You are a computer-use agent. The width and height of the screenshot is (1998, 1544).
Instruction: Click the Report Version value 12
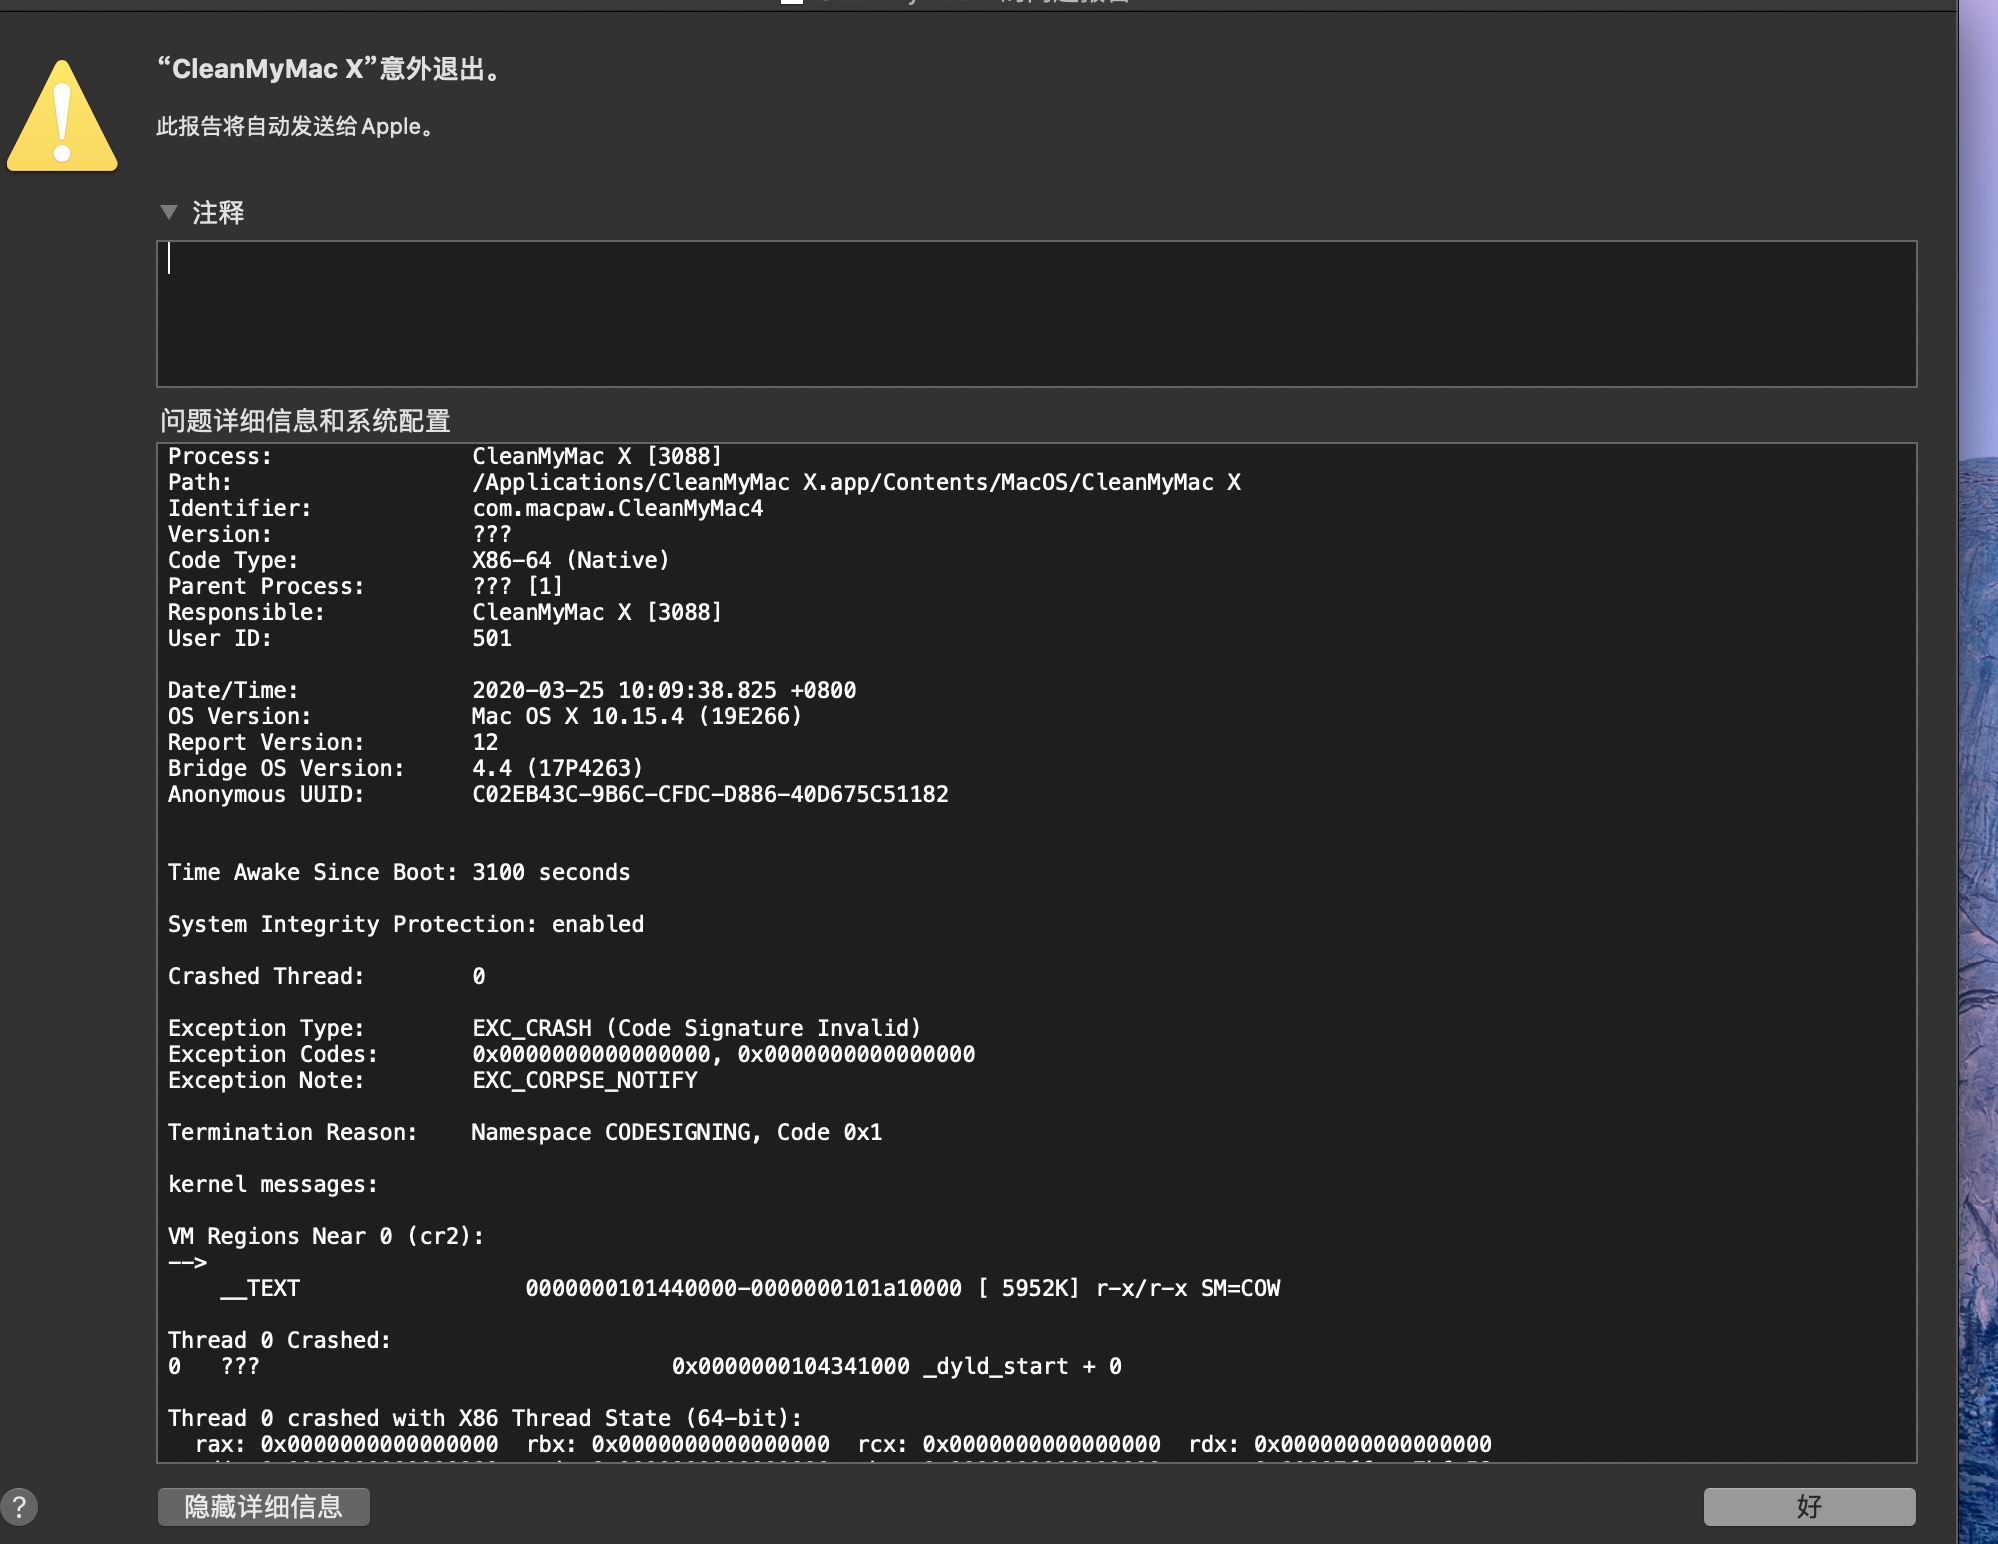[484, 742]
